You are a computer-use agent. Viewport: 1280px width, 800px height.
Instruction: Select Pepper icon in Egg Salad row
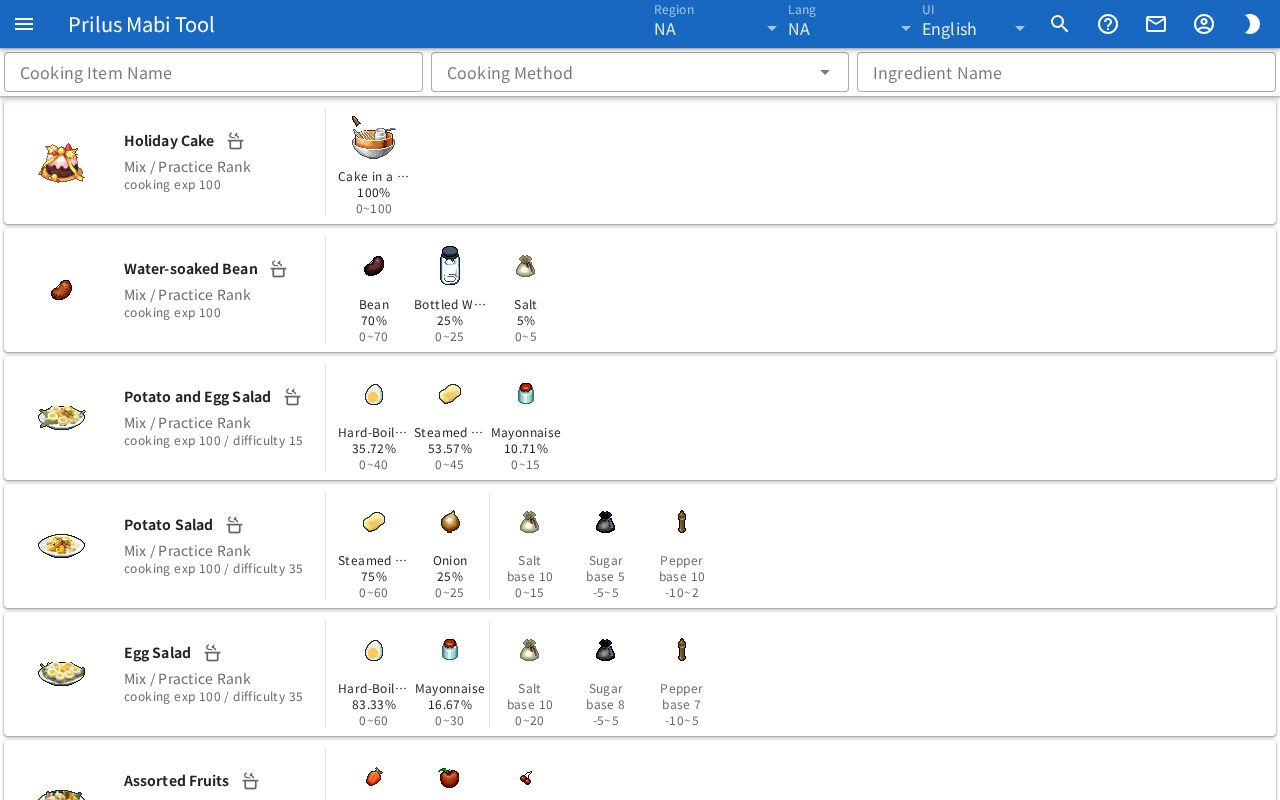[682, 650]
